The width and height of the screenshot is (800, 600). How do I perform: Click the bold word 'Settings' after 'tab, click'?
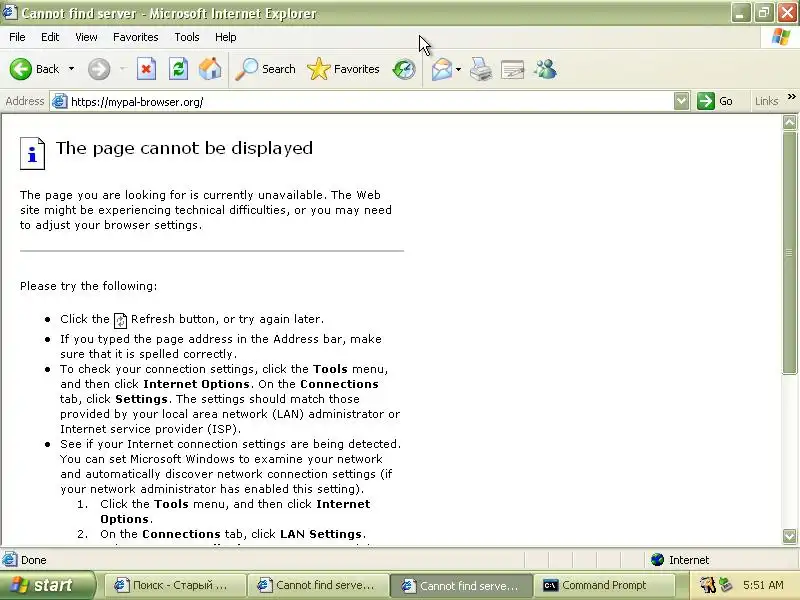pos(141,399)
